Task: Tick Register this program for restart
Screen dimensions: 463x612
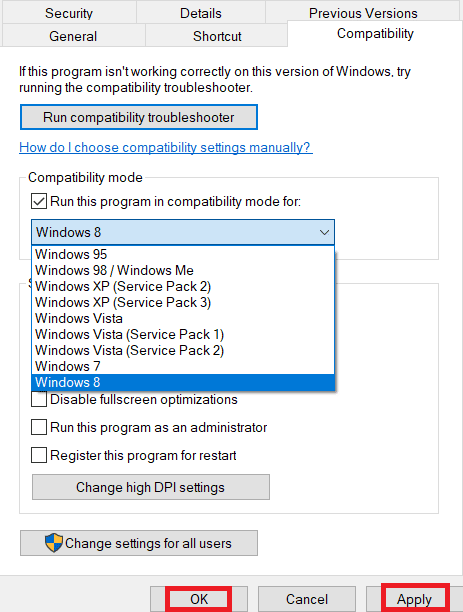Action: pyautogui.click(x=39, y=455)
